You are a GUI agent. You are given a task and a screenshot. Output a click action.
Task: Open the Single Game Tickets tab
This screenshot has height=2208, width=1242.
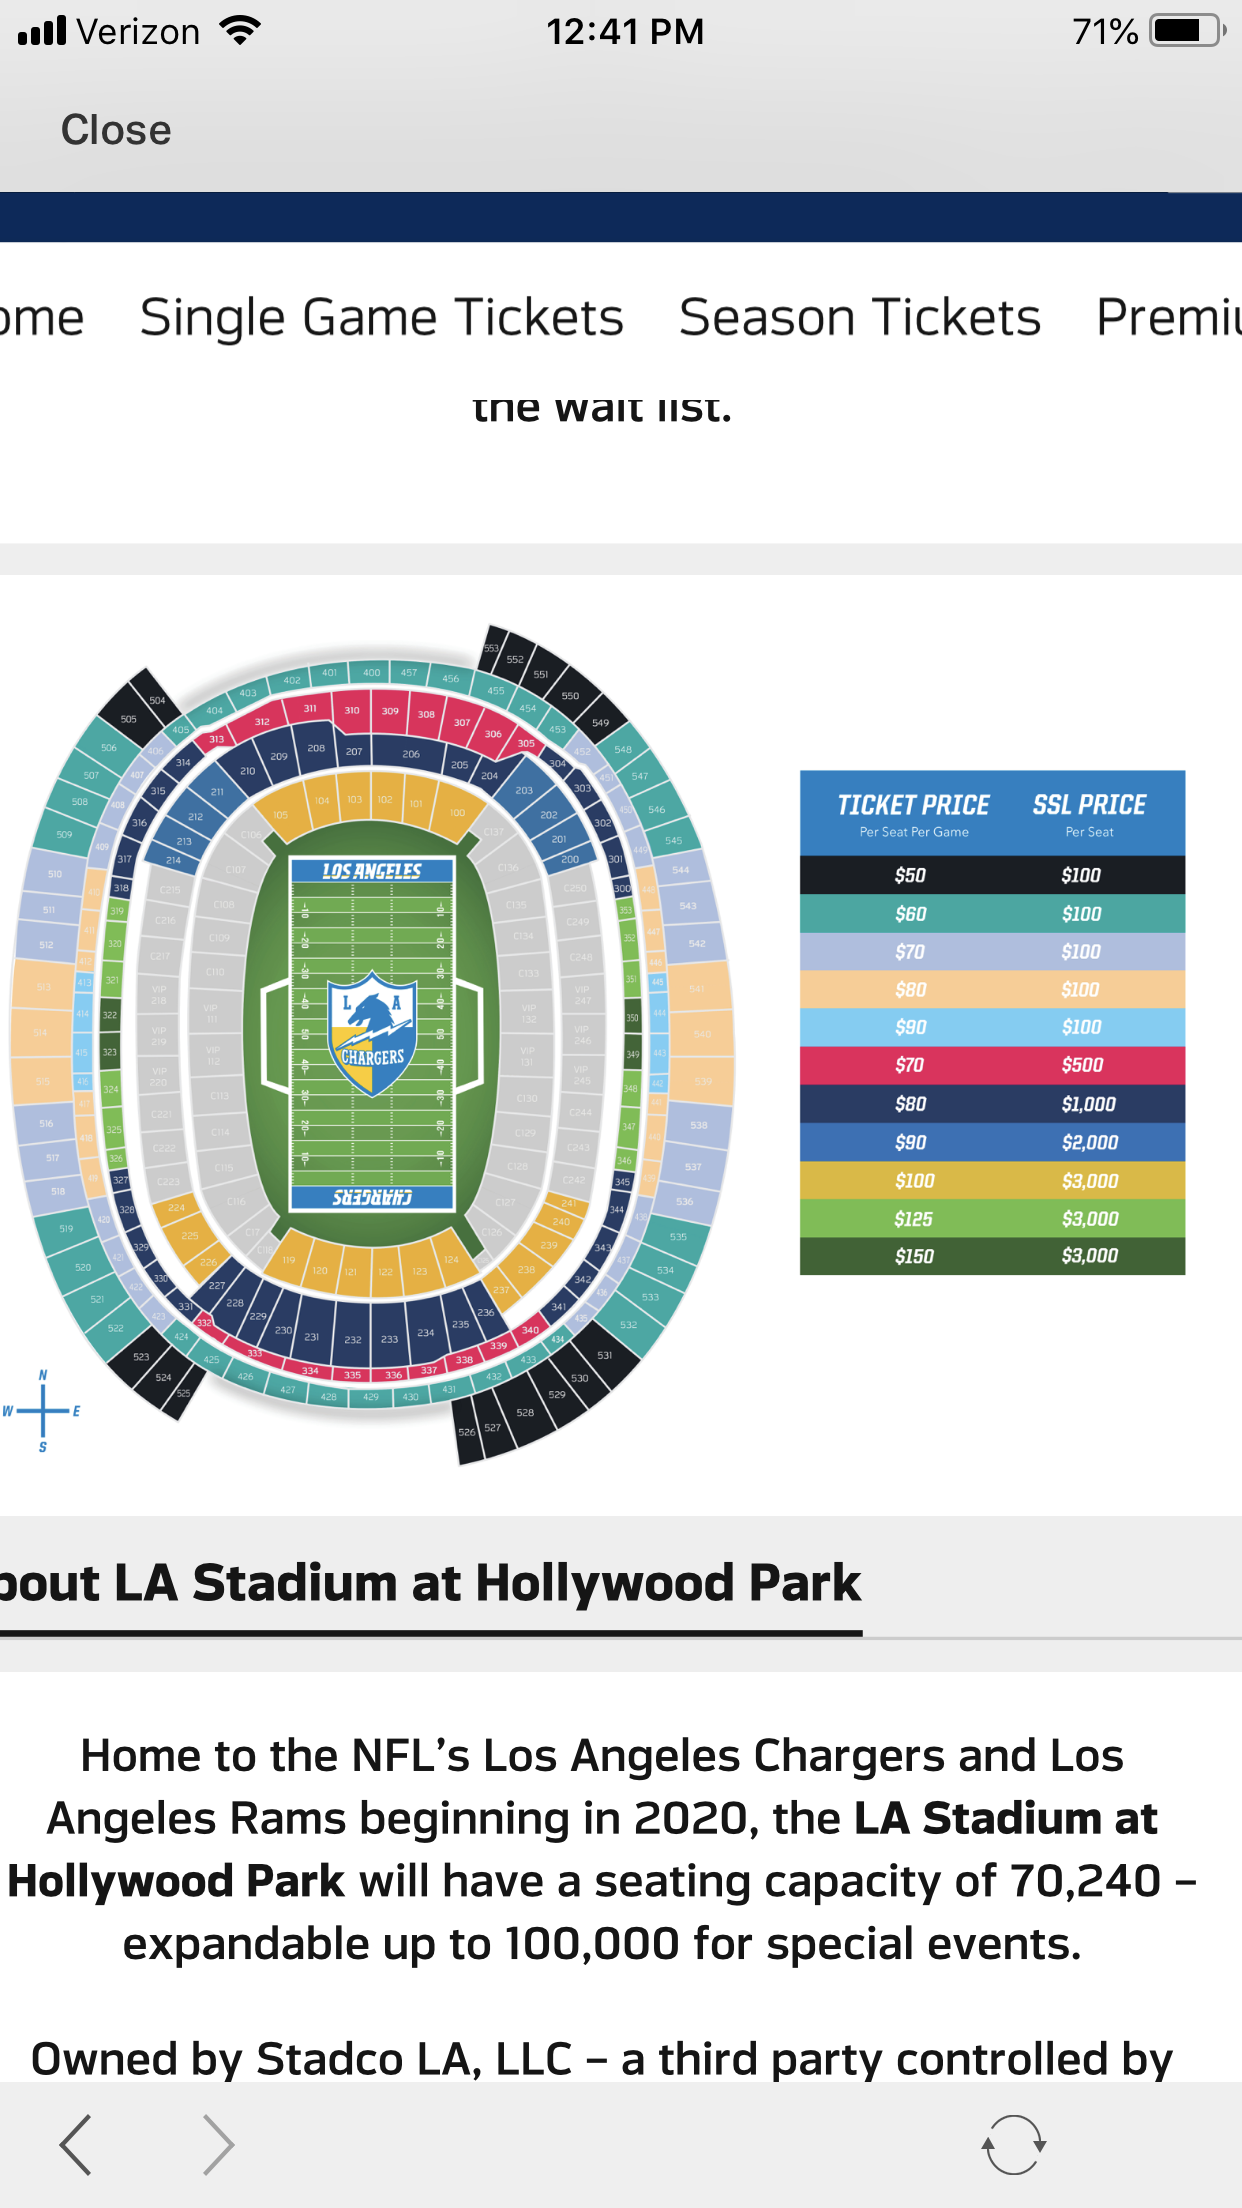pyautogui.click(x=381, y=318)
